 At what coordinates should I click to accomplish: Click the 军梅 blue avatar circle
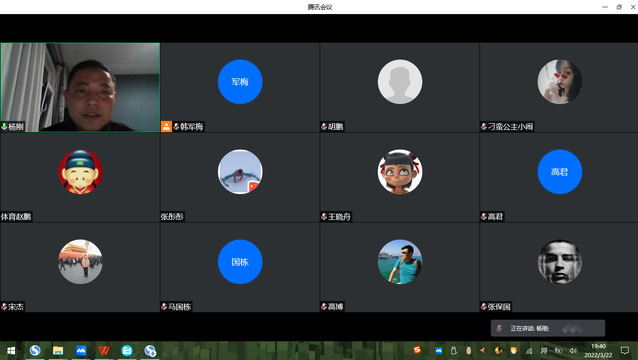(240, 82)
